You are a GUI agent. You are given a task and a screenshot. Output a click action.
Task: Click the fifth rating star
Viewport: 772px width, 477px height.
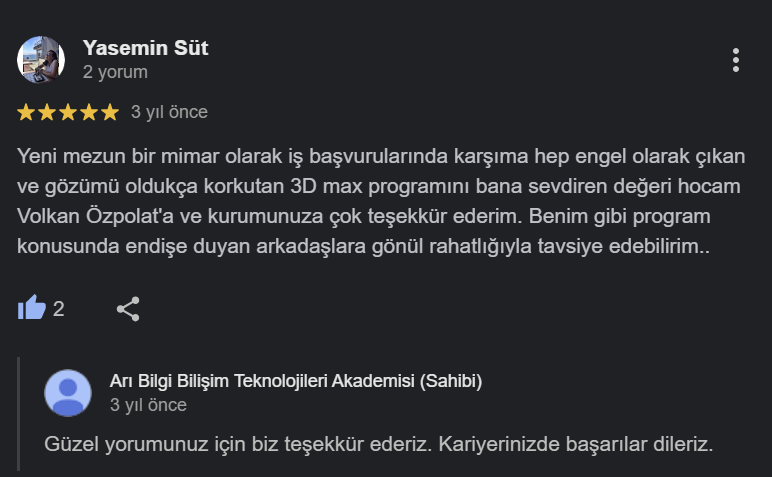click(x=109, y=112)
